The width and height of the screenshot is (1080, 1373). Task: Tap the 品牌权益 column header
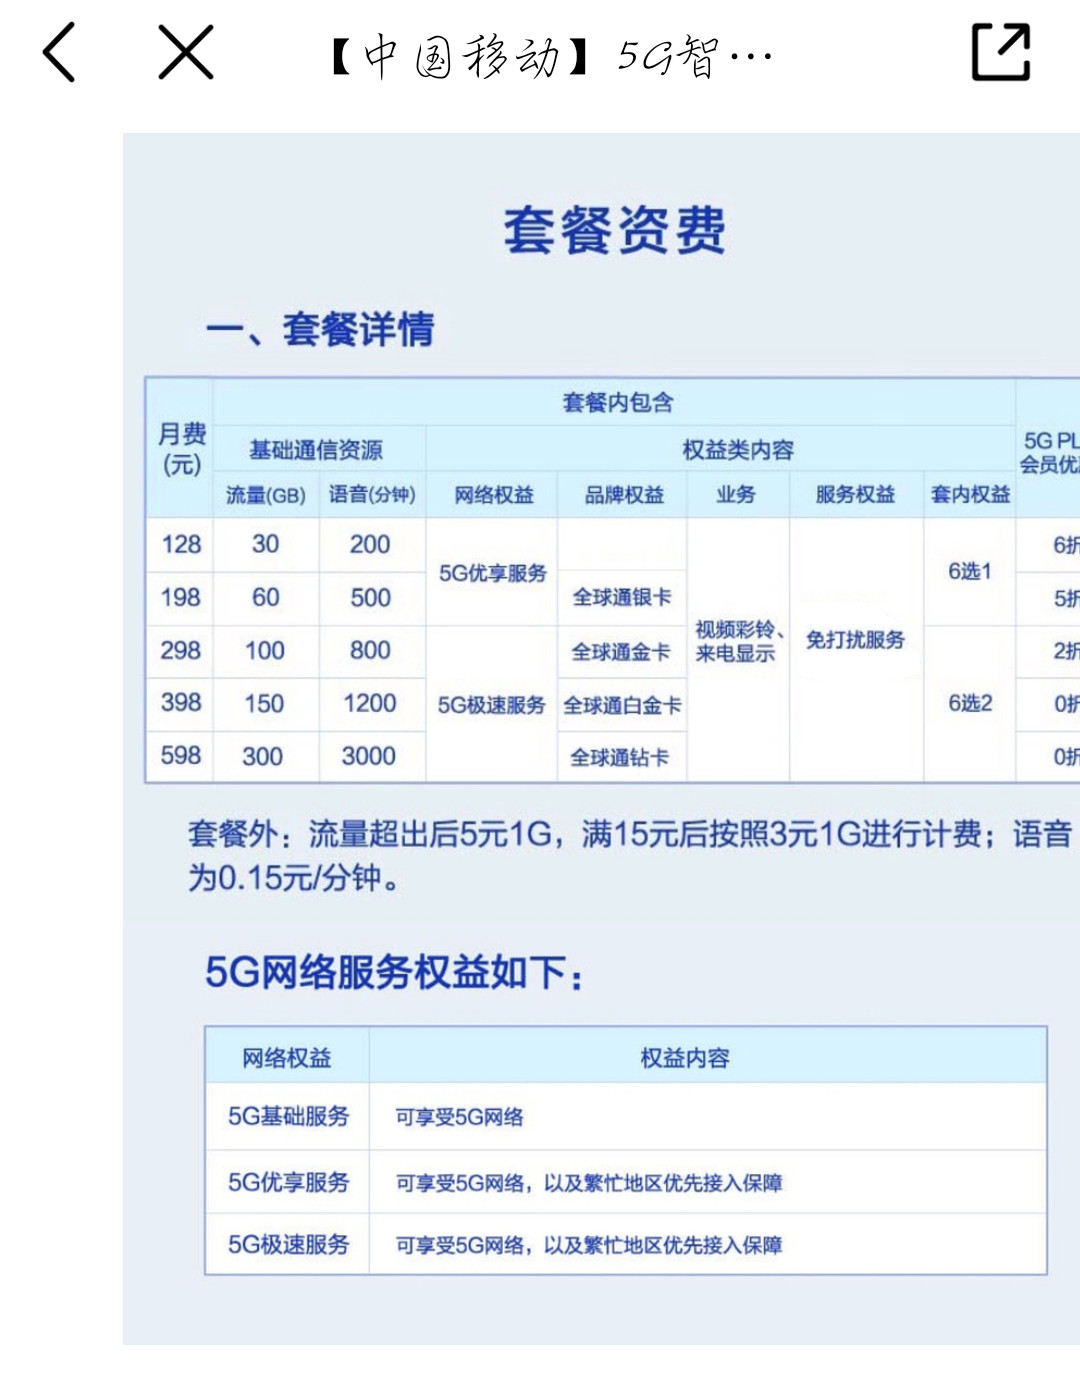click(x=624, y=495)
